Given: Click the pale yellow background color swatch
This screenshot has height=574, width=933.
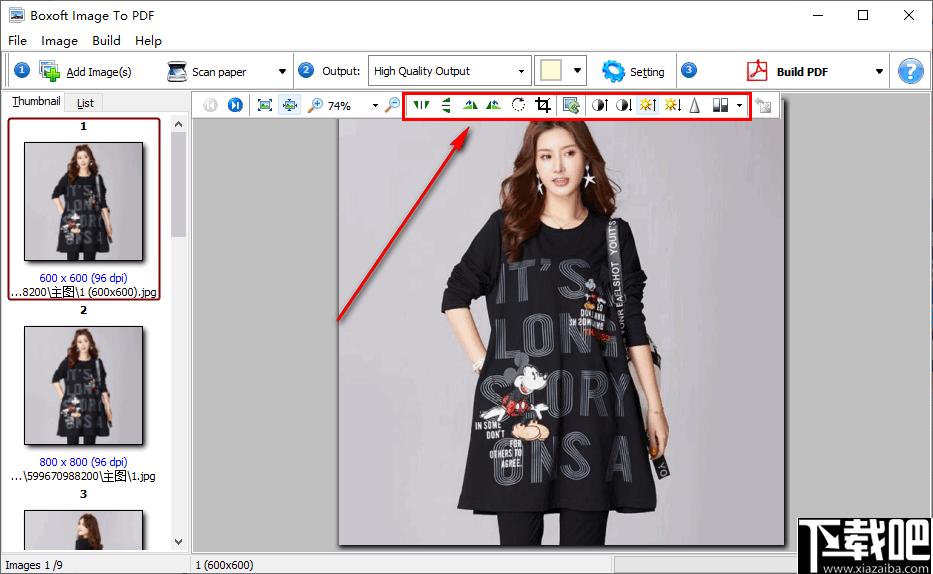Looking at the screenshot, I should pos(550,71).
